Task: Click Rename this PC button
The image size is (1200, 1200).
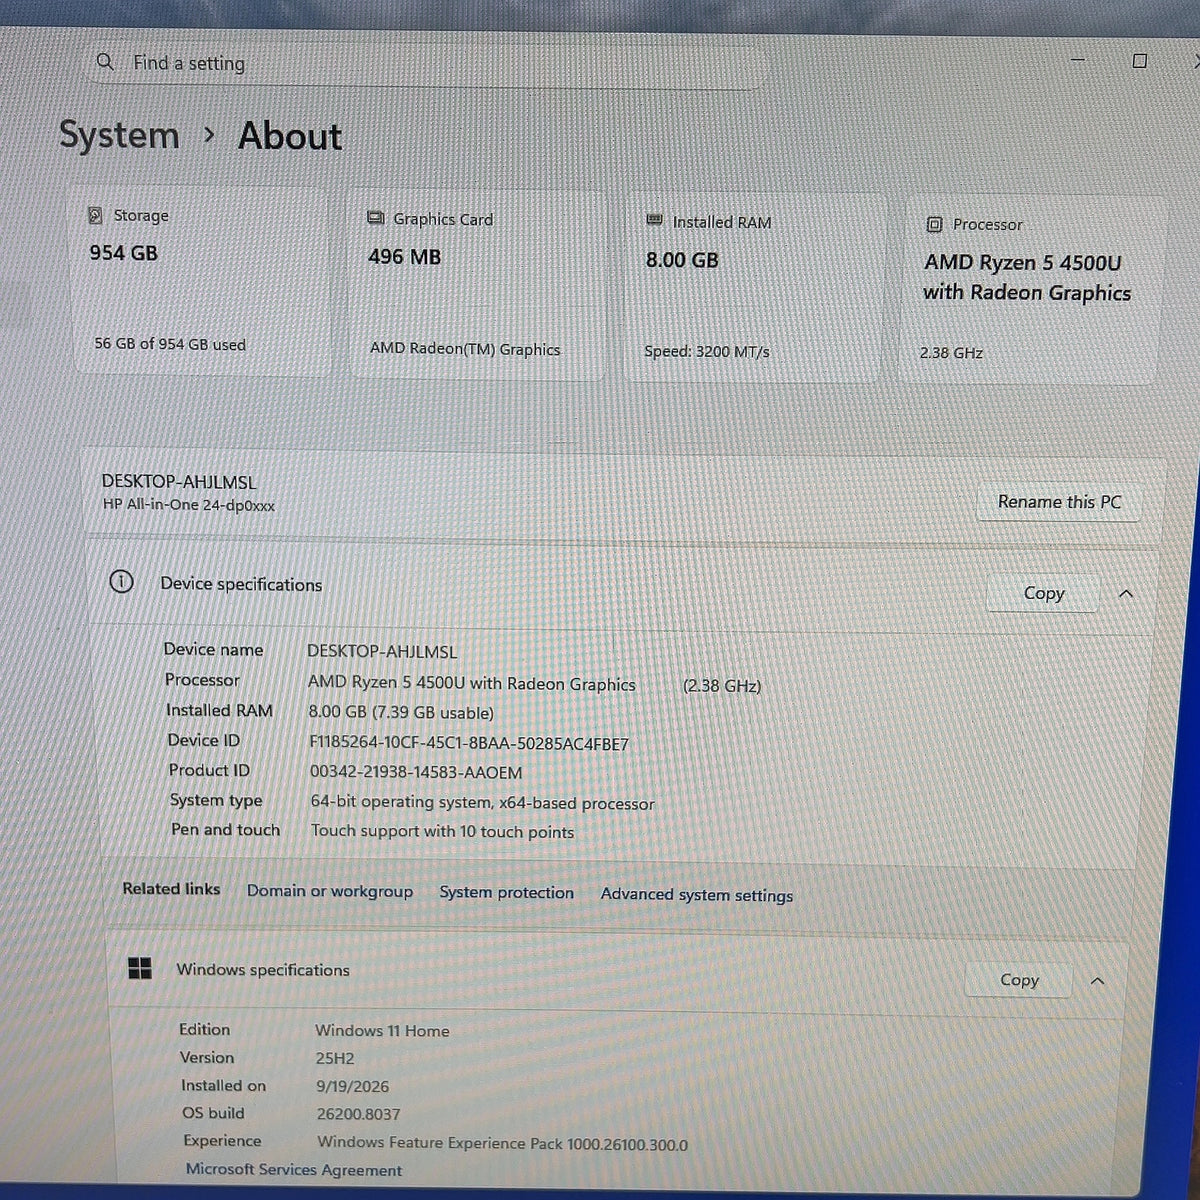Action: (1059, 502)
